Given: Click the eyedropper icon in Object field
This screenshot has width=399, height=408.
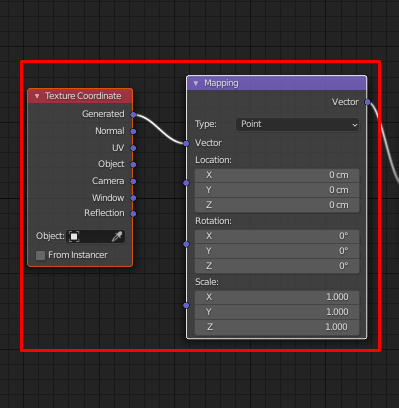Looking at the screenshot, I should point(117,236).
